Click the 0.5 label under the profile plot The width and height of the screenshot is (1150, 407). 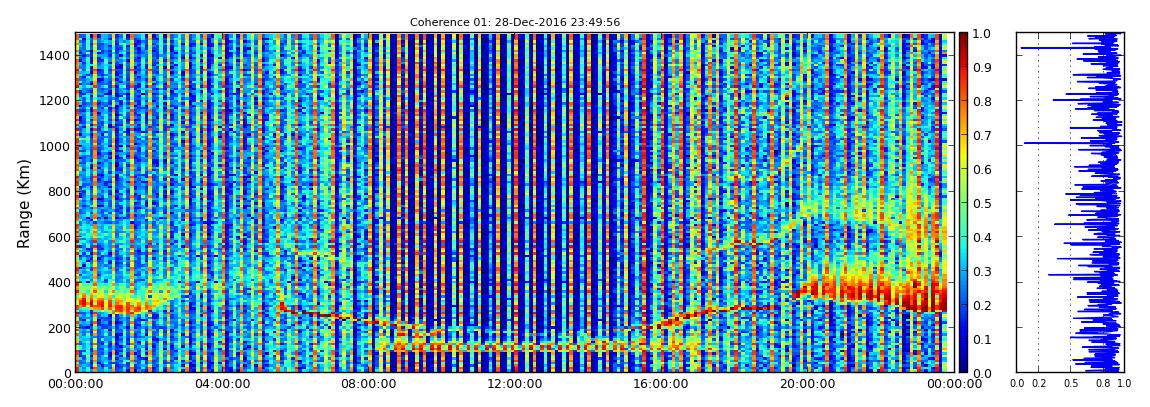pos(1071,384)
